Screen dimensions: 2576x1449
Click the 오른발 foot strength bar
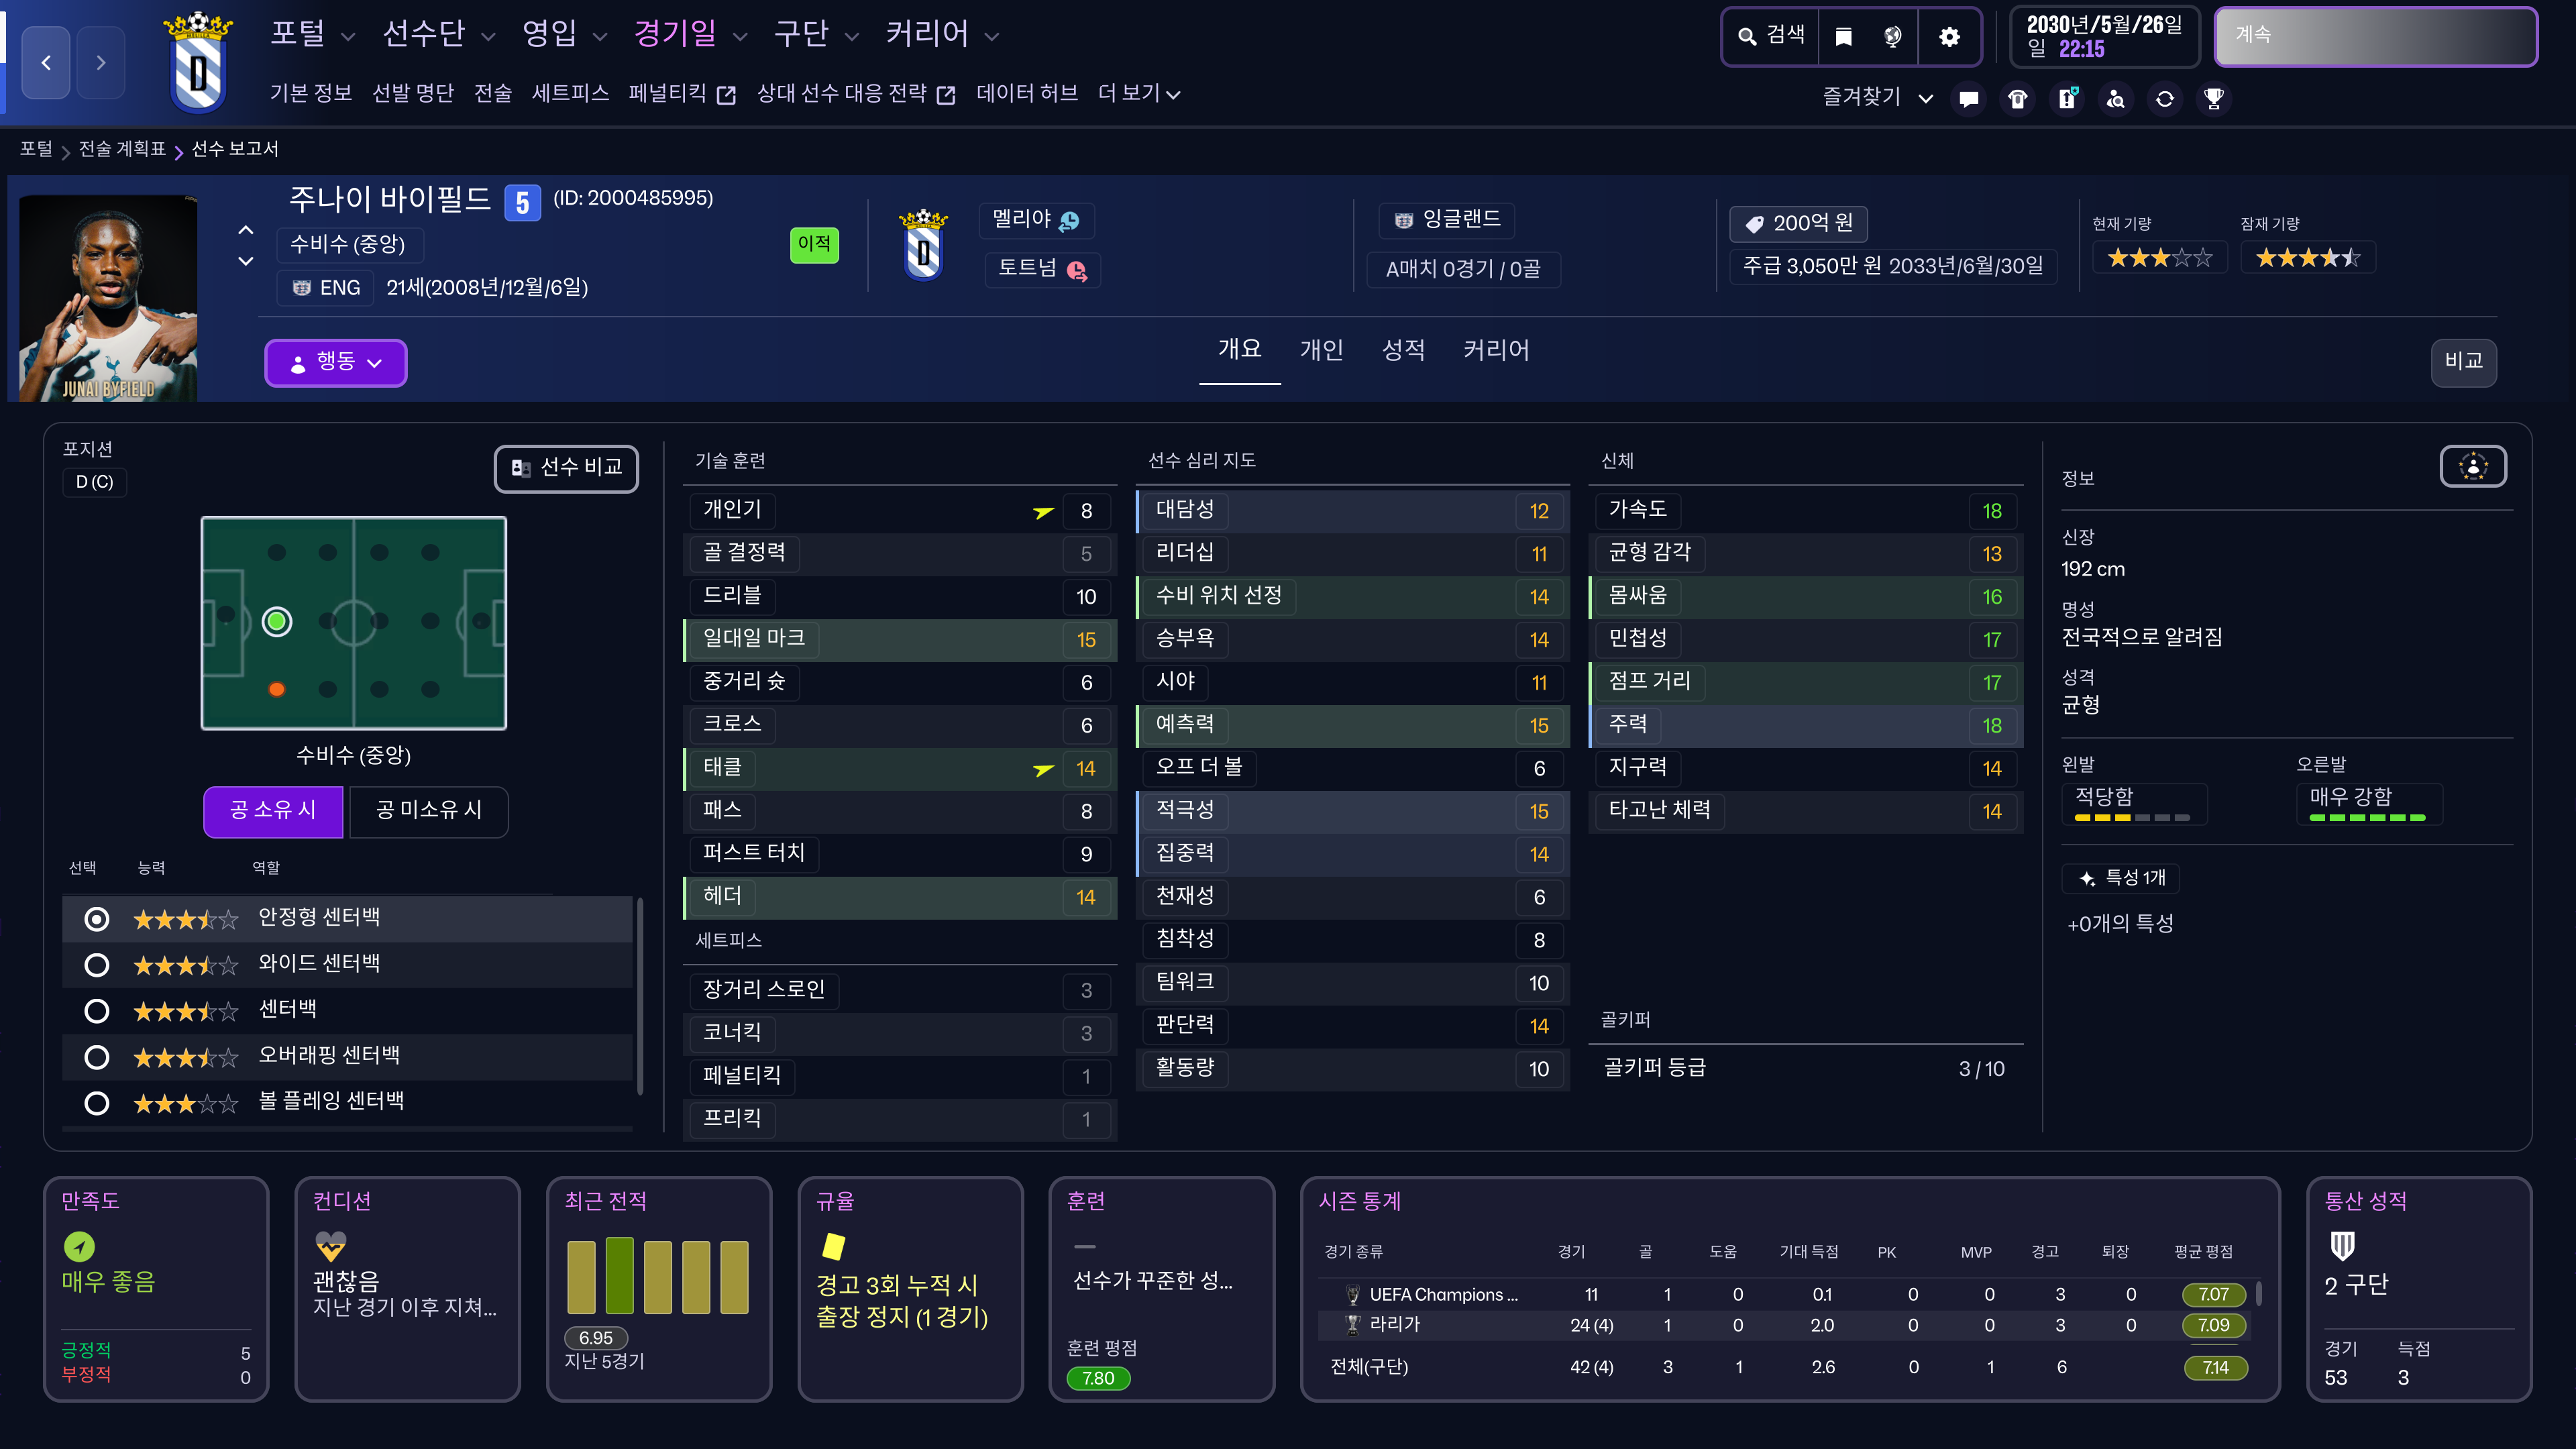(2367, 817)
